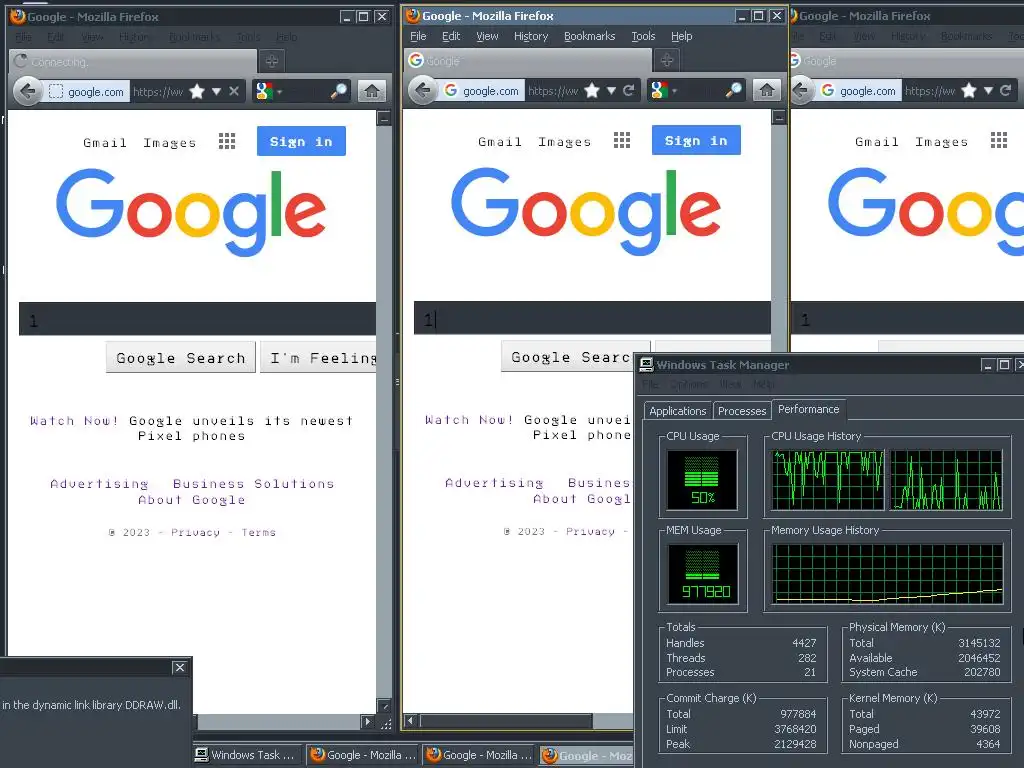Screen dimensions: 1024x768
Task: Switch to Applications tab in Task Manager
Action: (677, 411)
